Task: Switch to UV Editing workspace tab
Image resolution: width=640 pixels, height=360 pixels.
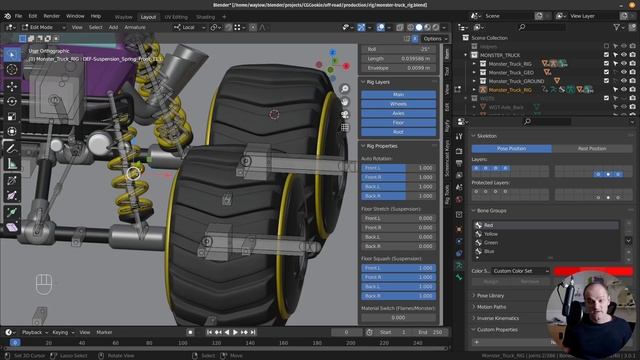Action: pos(176,17)
